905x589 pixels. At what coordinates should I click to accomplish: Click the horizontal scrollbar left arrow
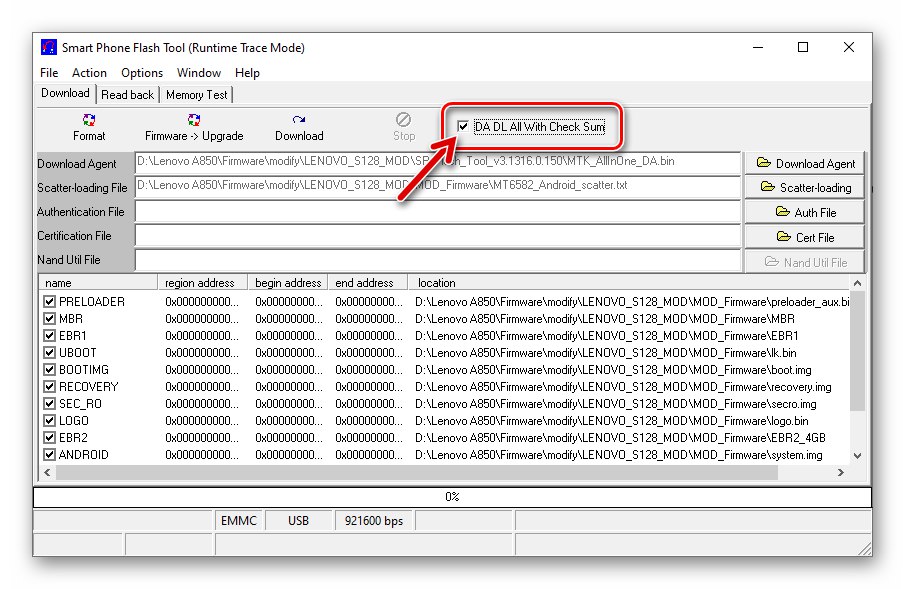[47, 472]
